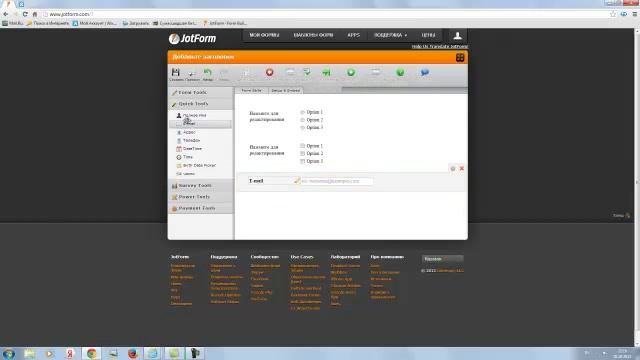Delete the E-mail field with red X

(x=462, y=168)
